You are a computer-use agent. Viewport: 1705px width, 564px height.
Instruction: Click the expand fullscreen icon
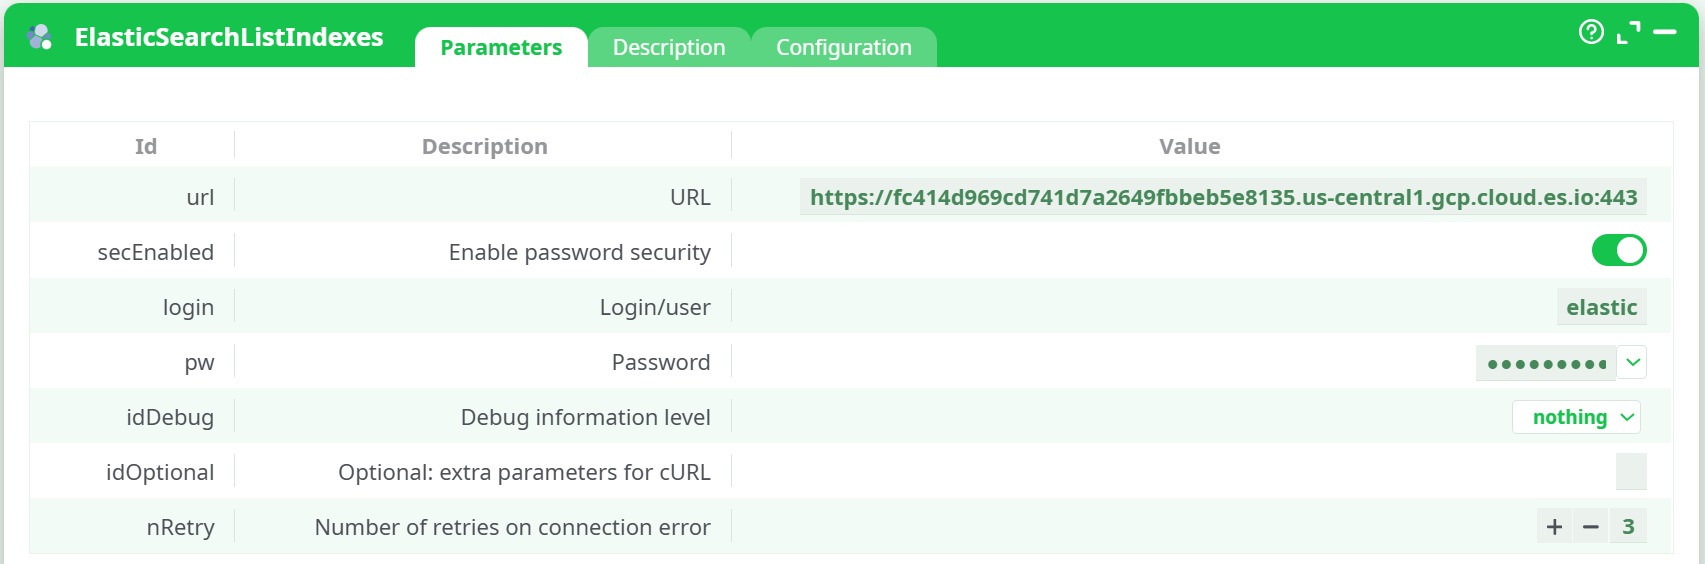tap(1628, 32)
